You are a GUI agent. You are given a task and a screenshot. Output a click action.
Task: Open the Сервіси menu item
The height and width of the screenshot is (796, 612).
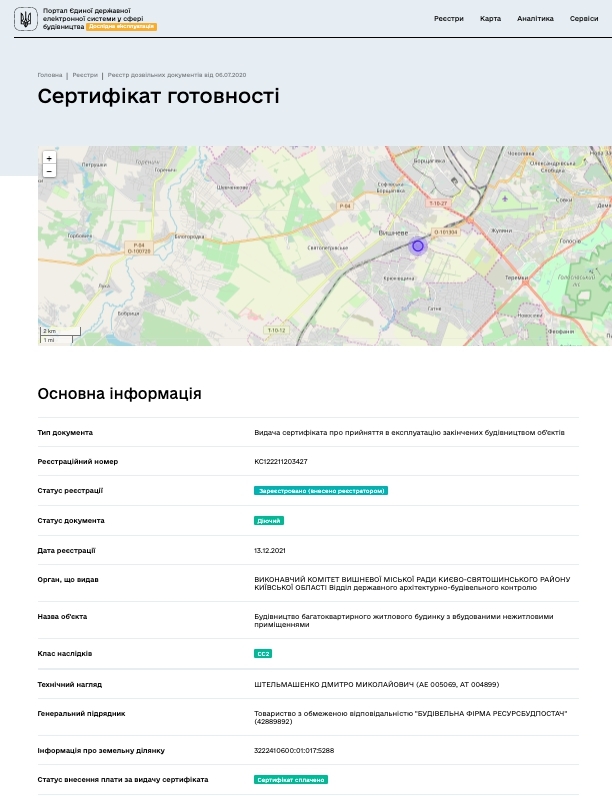point(584,19)
